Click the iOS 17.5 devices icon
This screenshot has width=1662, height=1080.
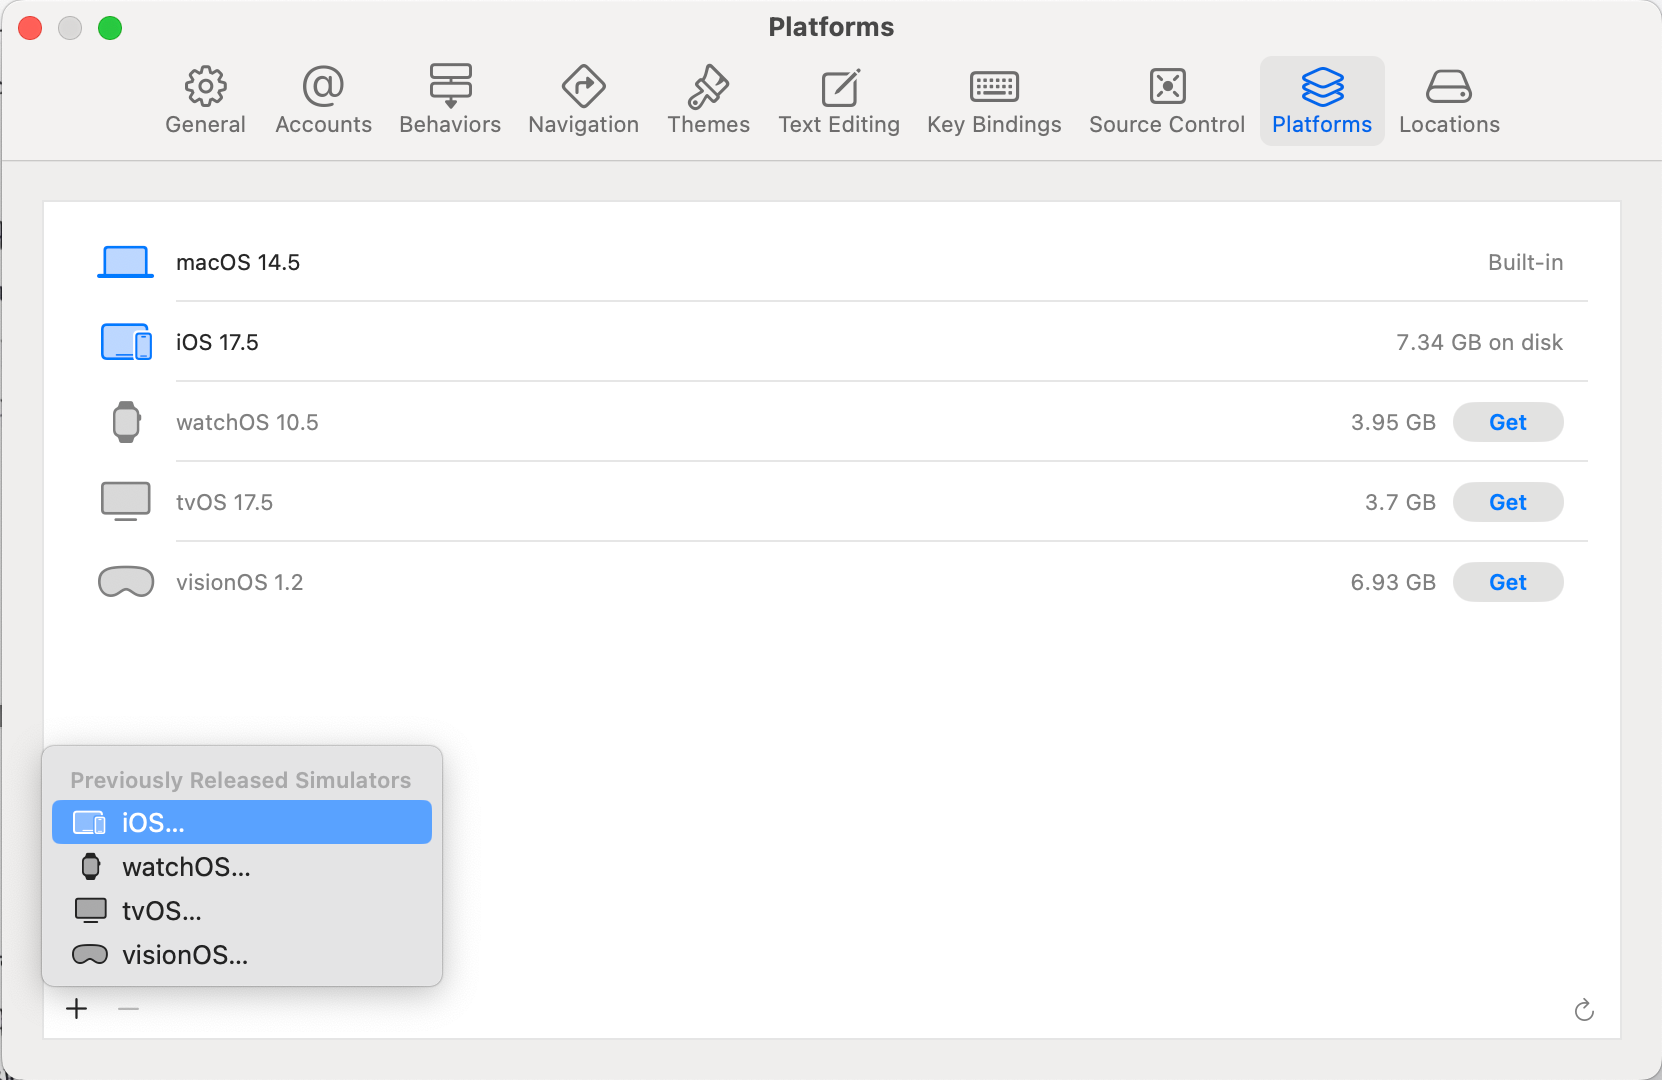coord(126,342)
